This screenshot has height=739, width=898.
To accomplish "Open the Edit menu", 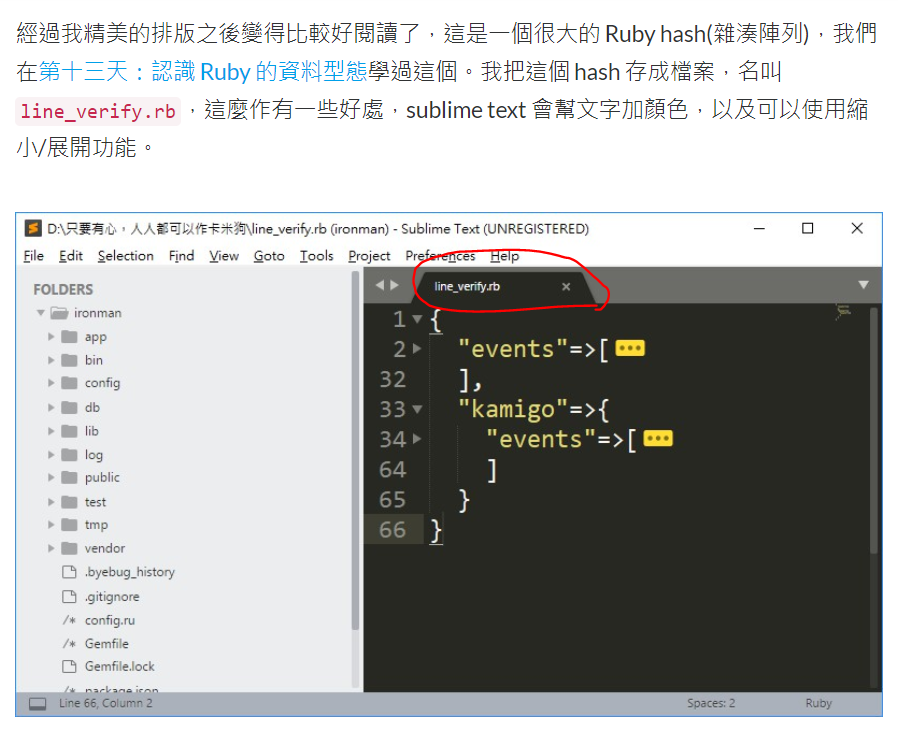I will [x=70, y=255].
